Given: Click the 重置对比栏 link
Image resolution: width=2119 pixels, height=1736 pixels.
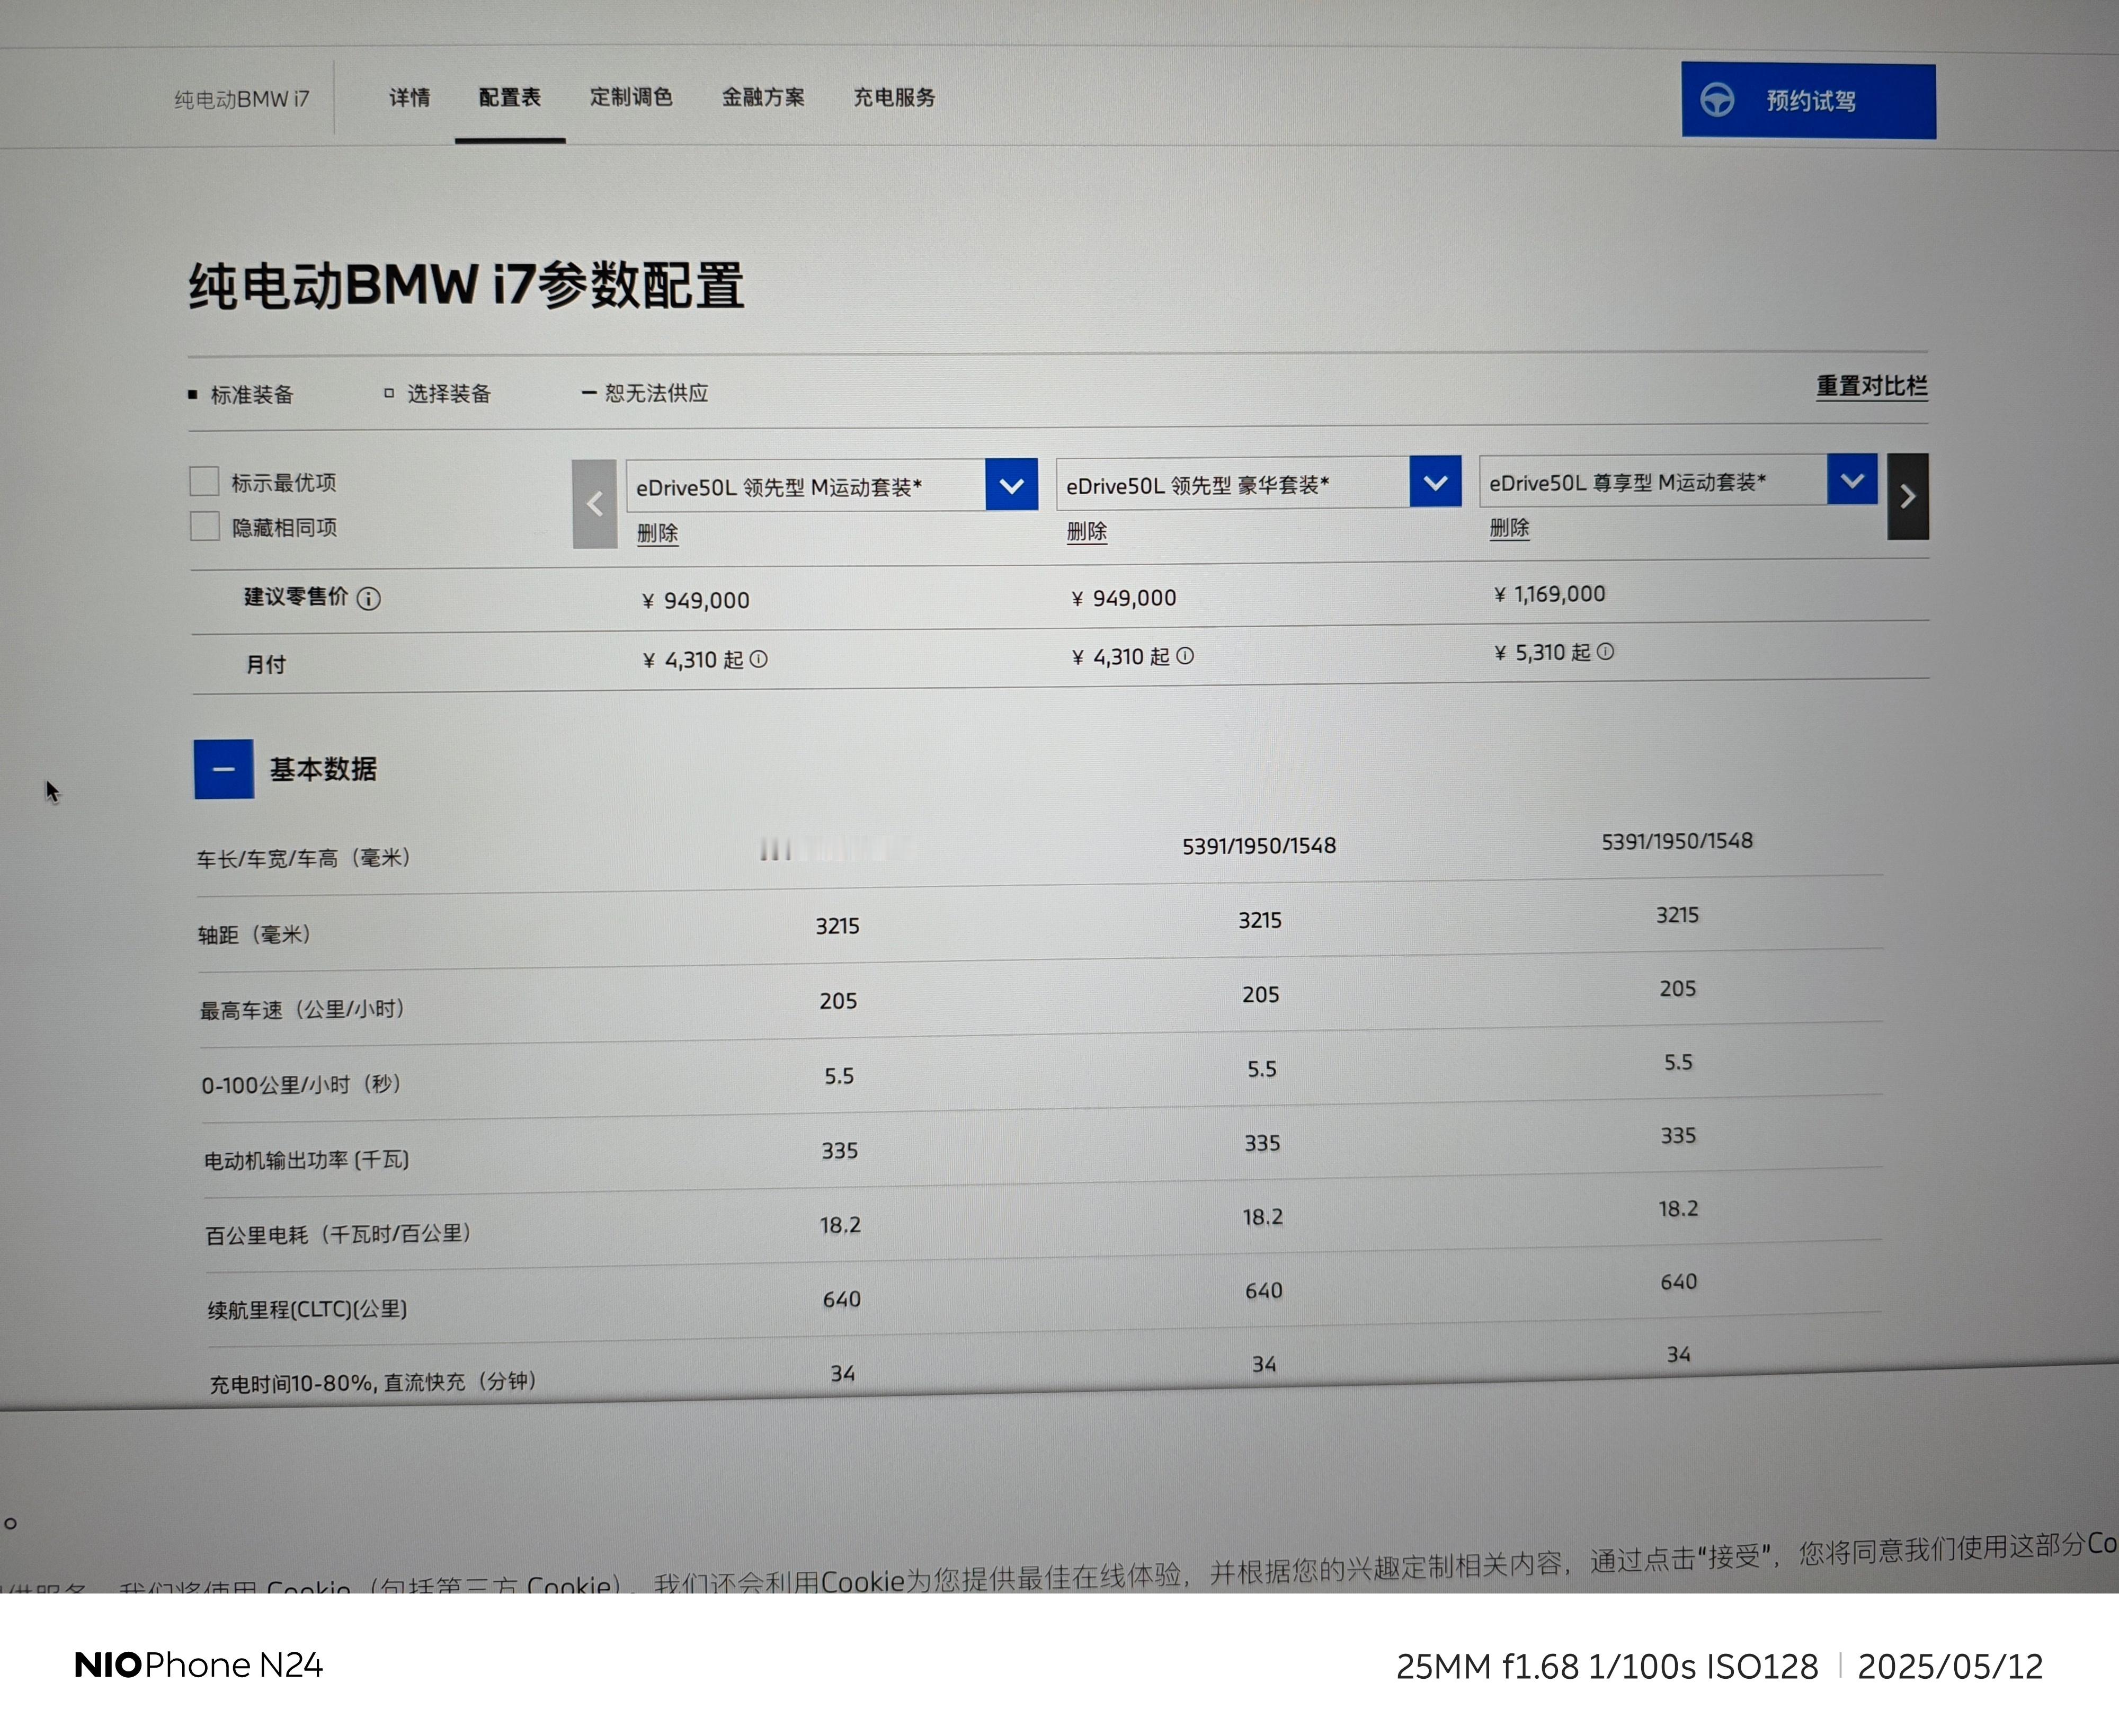Looking at the screenshot, I should [x=1872, y=386].
